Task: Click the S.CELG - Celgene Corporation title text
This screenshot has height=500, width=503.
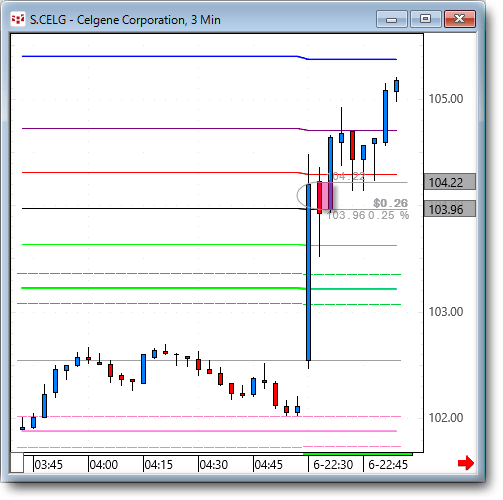Action: [x=125, y=20]
